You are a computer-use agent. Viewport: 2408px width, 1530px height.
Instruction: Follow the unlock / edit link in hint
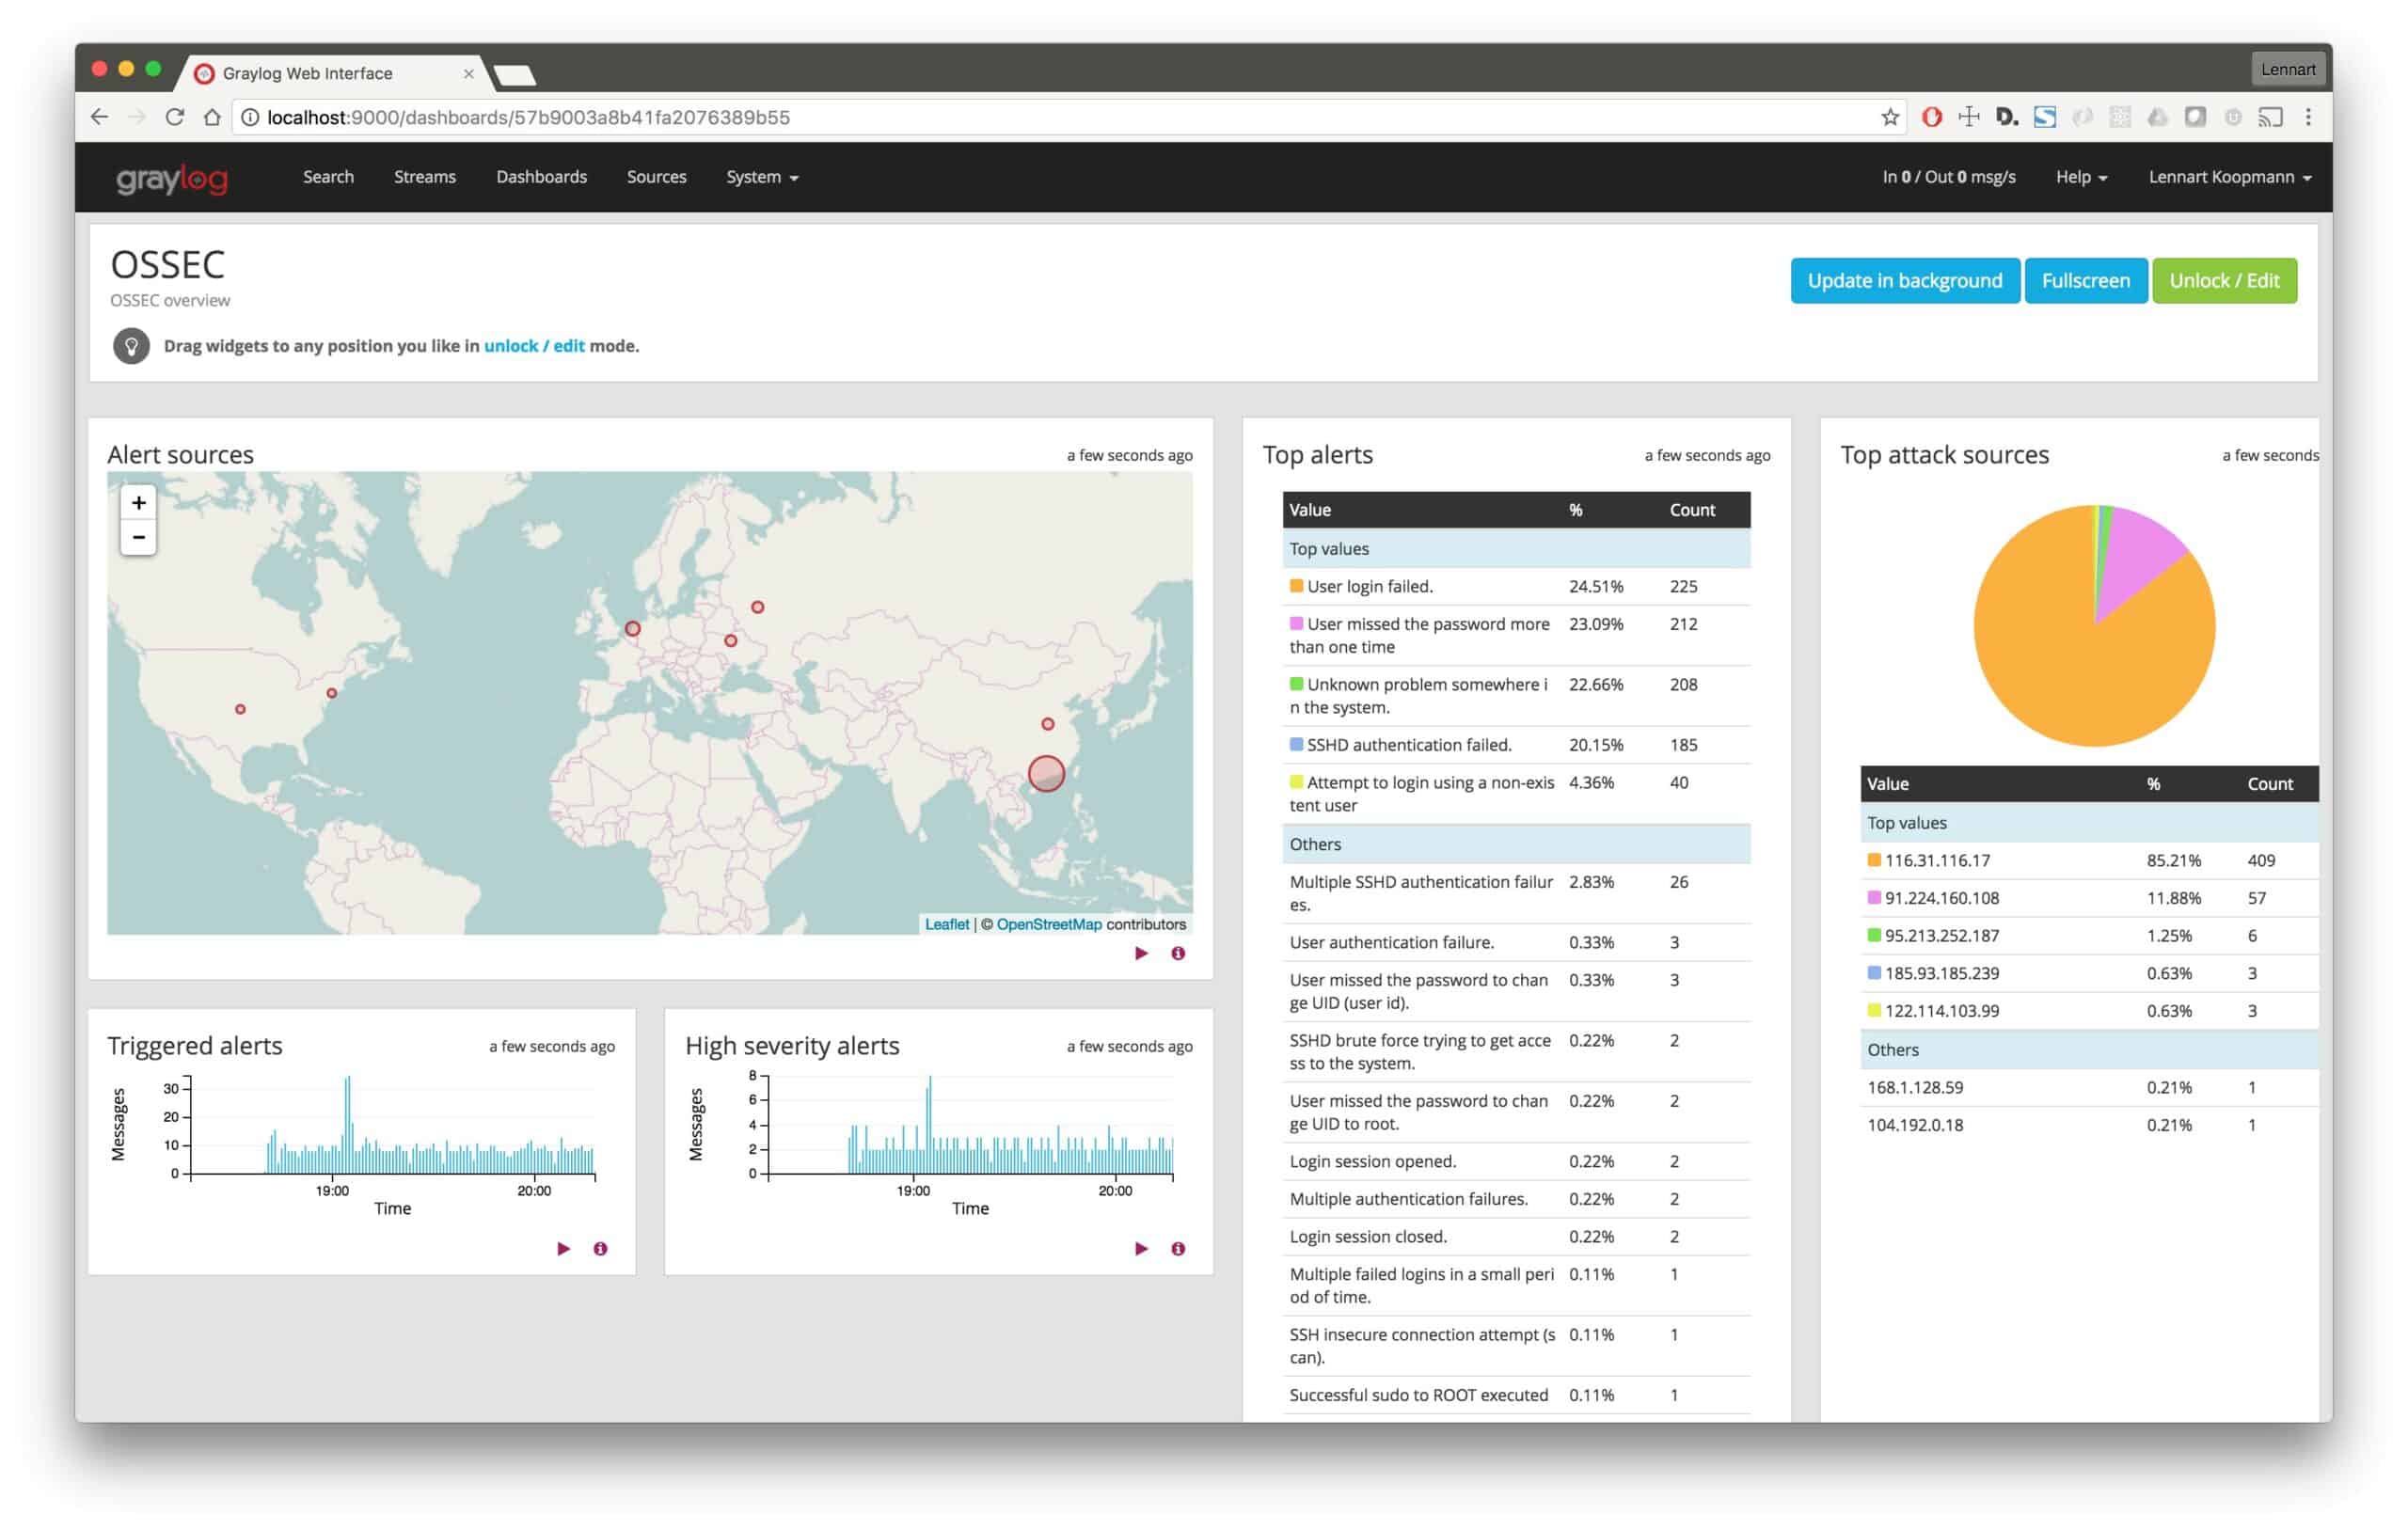pos(534,346)
